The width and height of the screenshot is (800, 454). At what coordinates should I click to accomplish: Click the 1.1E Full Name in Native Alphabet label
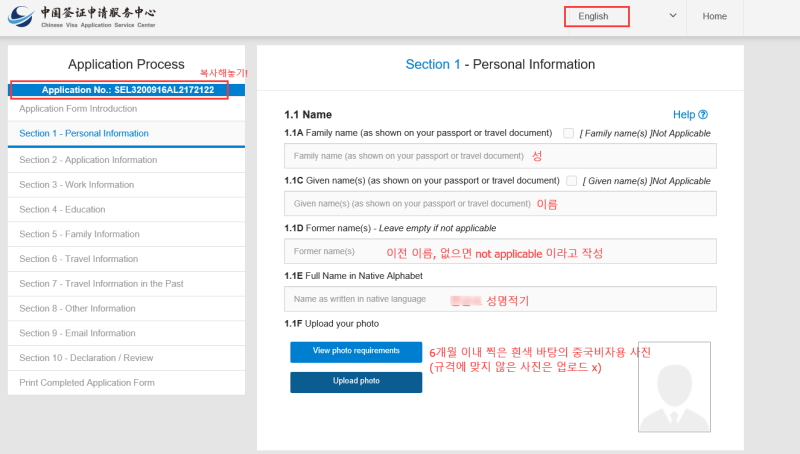pyautogui.click(x=354, y=276)
